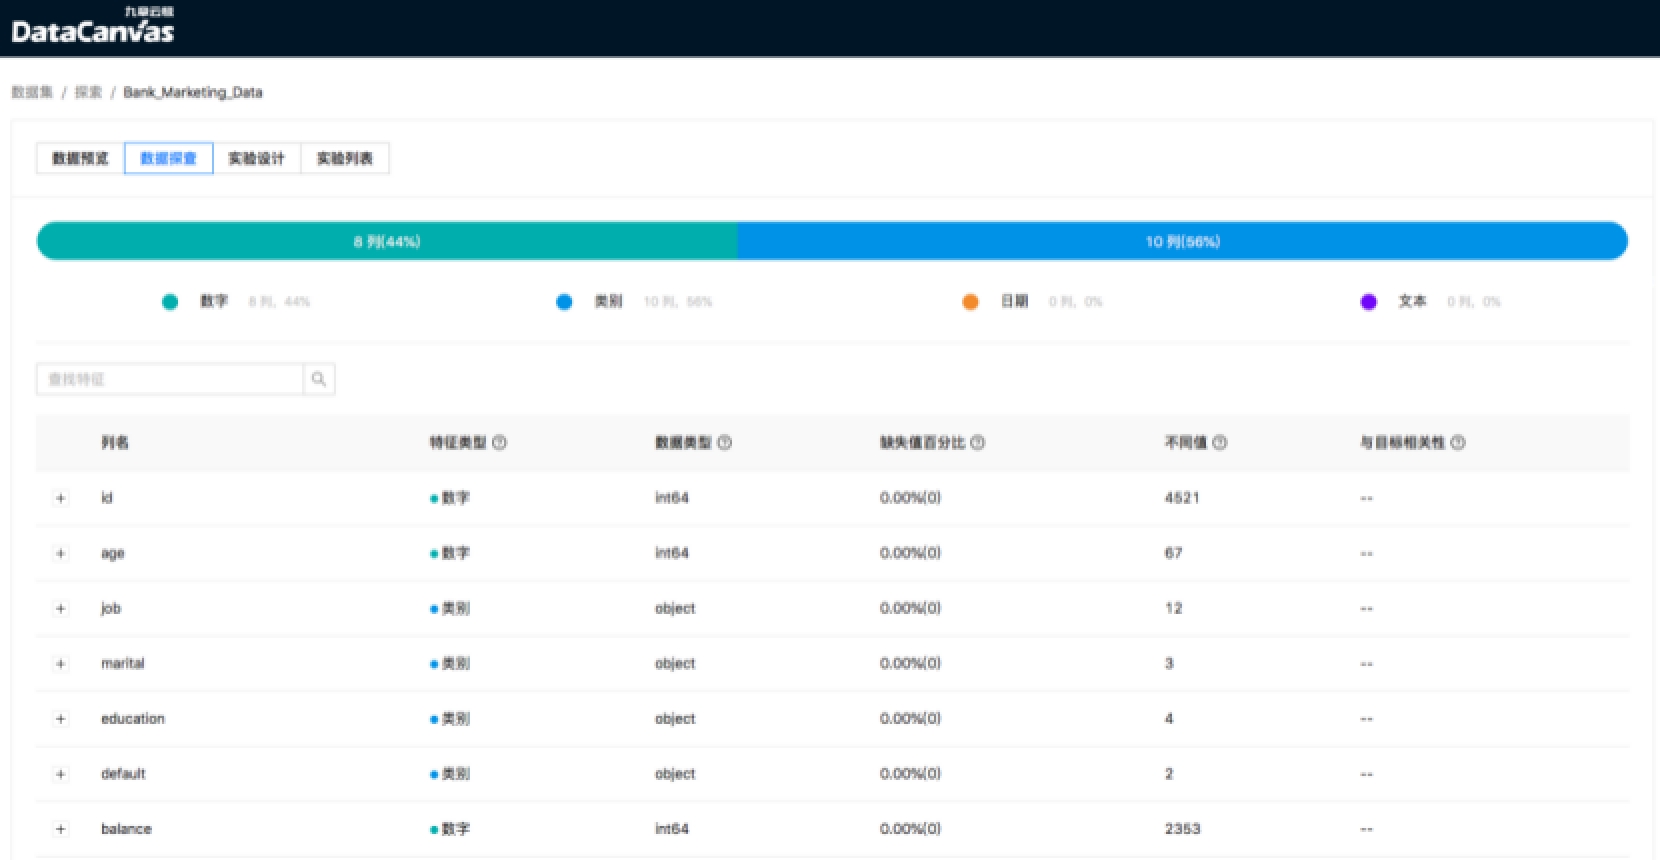Click object data type in job row
The height and width of the screenshot is (864, 1660).
[675, 608]
